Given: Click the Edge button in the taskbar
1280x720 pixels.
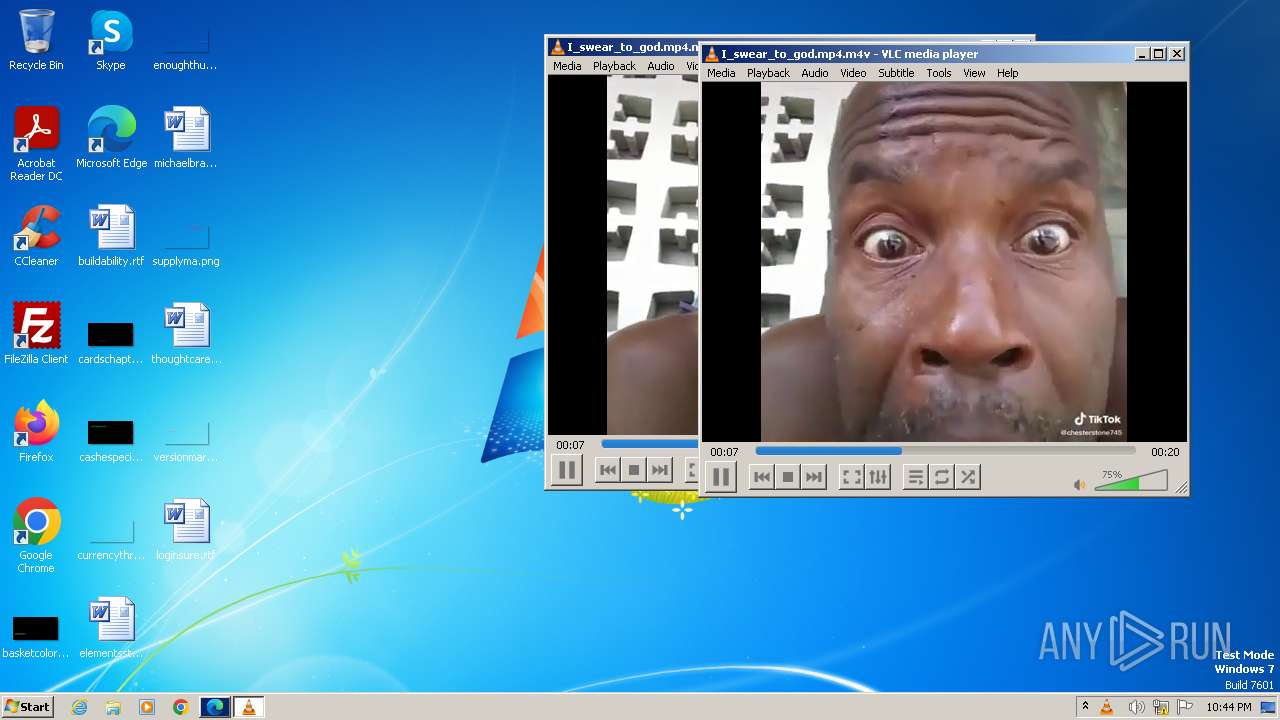Looking at the screenshot, I should [x=215, y=707].
